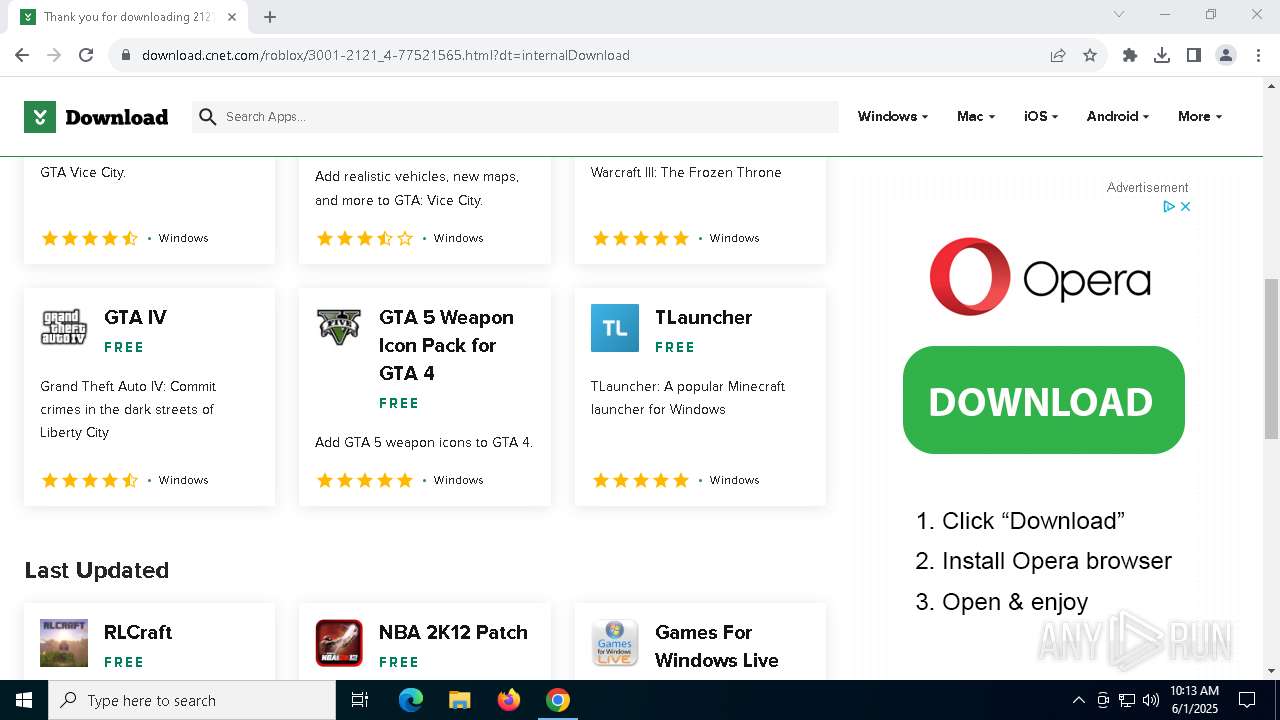Expand the iOS platform dropdown
The height and width of the screenshot is (720, 1280).
(1041, 117)
